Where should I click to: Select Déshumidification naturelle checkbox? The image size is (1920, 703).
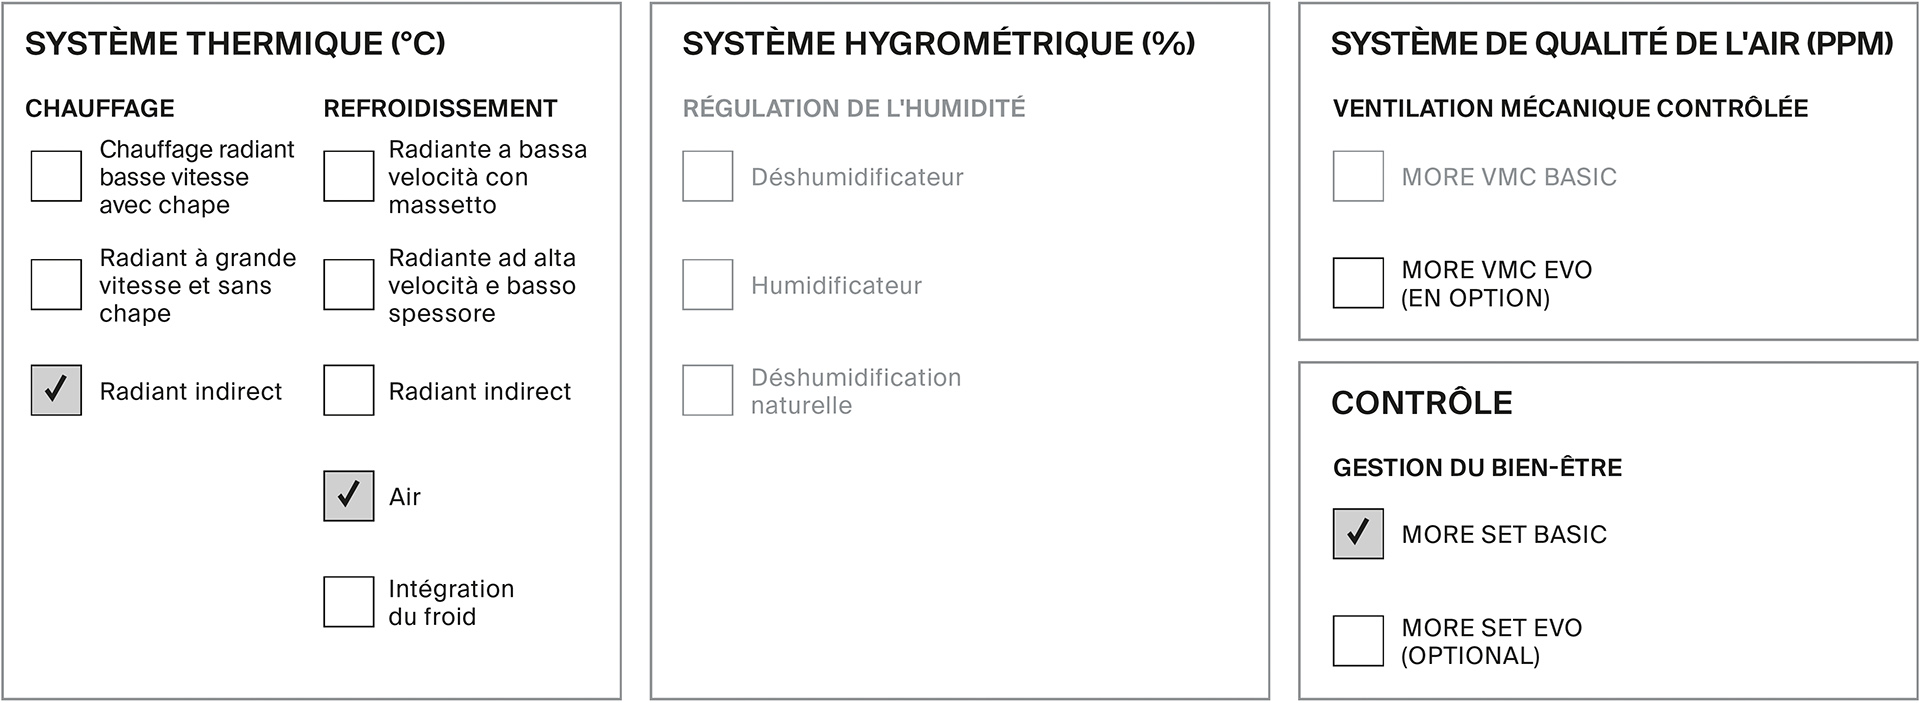pos(707,390)
